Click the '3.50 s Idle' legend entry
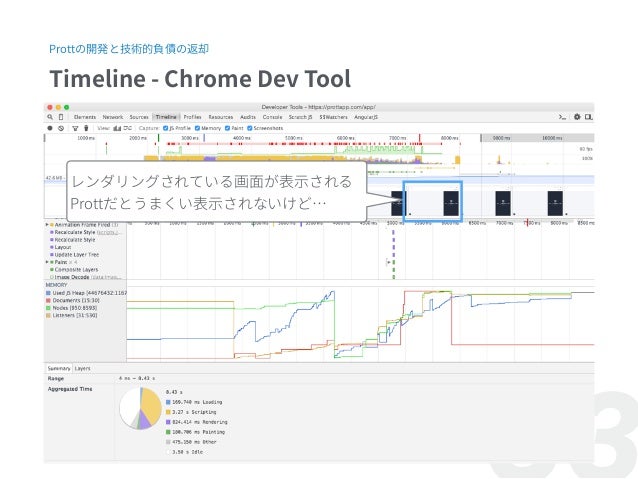This screenshot has width=638, height=479. point(184,452)
